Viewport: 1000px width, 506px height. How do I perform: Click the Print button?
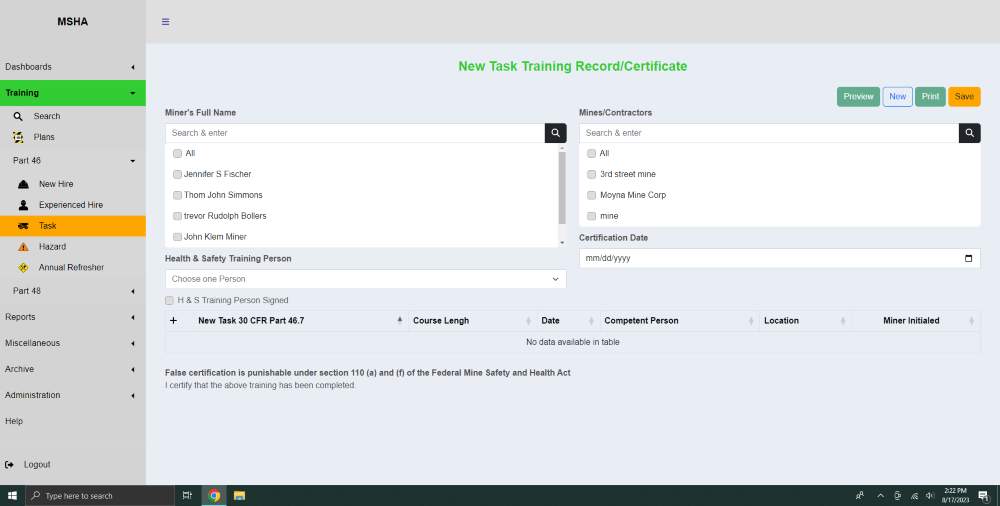coord(930,96)
